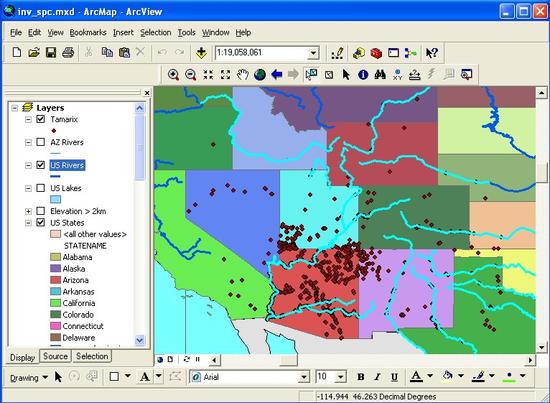The width and height of the screenshot is (550, 403).
Task: Select the Zoom In tool
Action: click(173, 74)
